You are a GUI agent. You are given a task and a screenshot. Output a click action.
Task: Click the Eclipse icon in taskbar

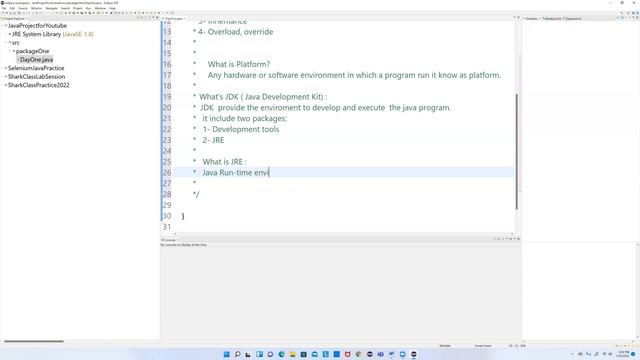pyautogui.click(x=413, y=354)
